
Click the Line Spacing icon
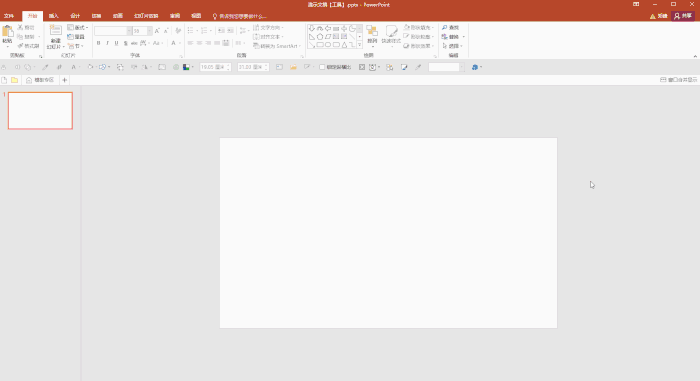pyautogui.click(x=243, y=30)
